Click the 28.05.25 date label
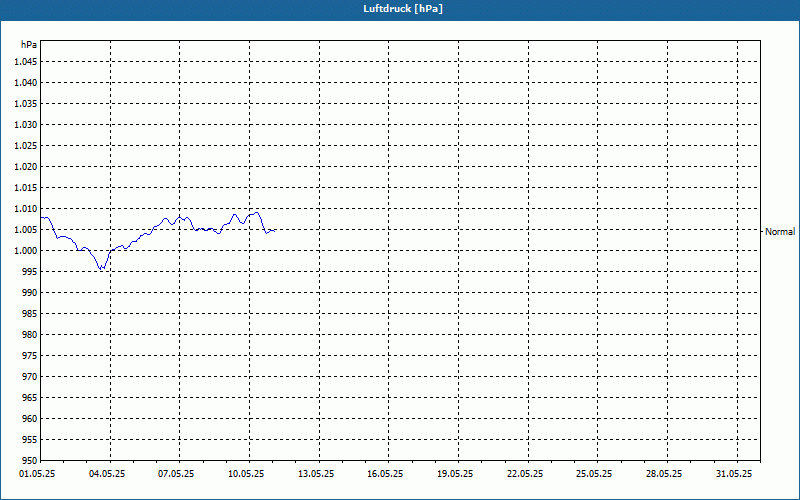The height and width of the screenshot is (500, 800). pos(664,474)
